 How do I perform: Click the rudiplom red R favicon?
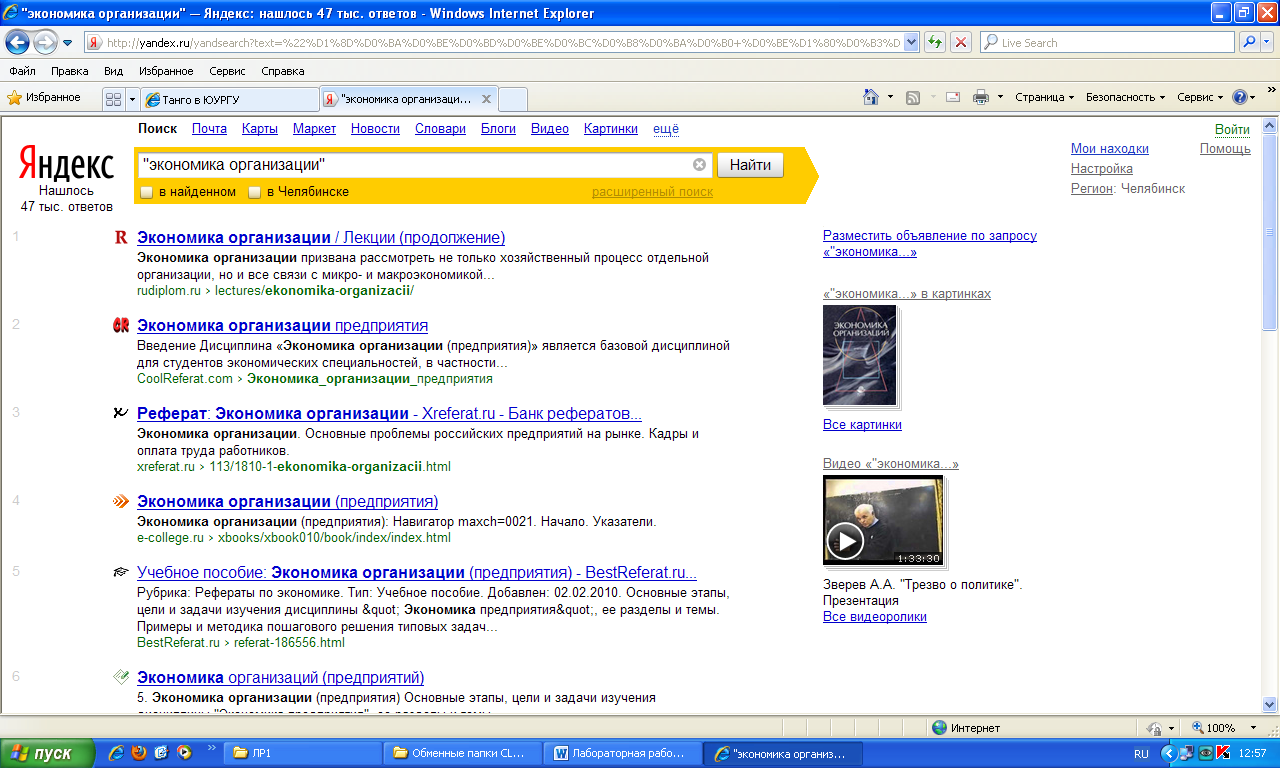[x=121, y=238]
